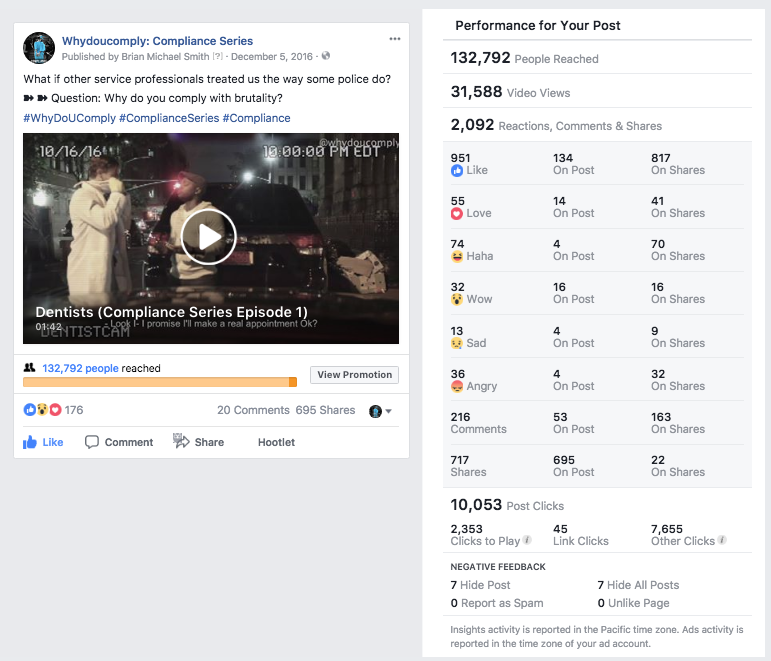Click the #ComplianceSeries hashtag
The image size is (771, 661).
point(167,118)
